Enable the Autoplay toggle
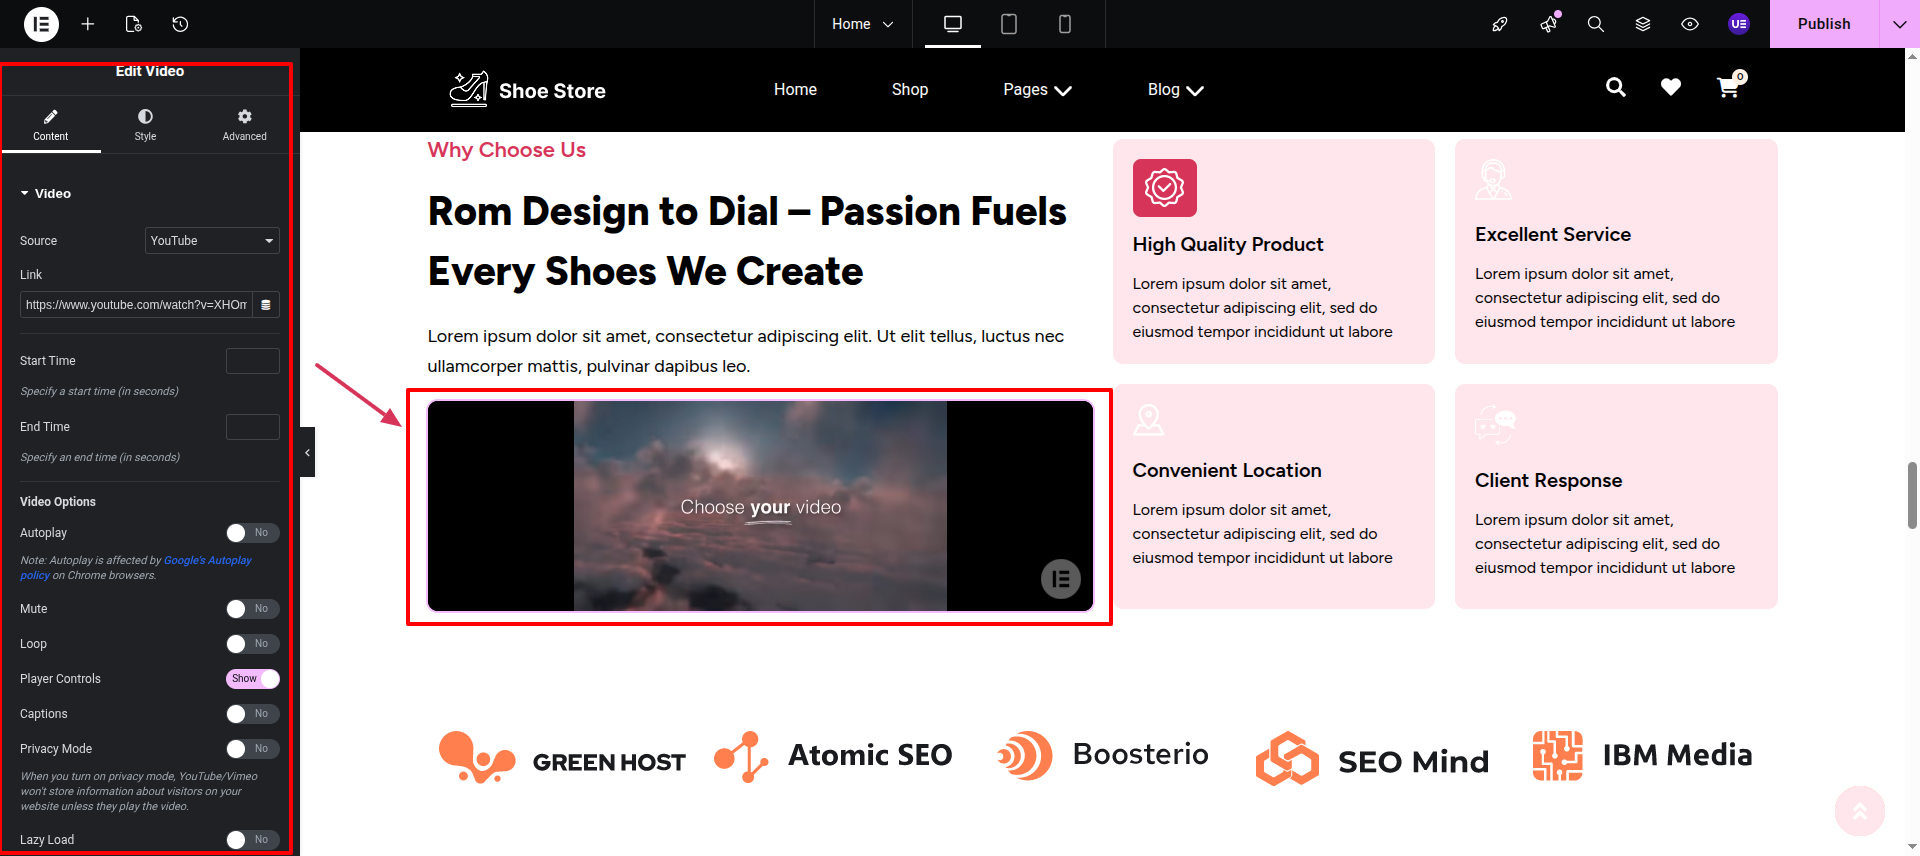The image size is (1920, 856). 252,533
